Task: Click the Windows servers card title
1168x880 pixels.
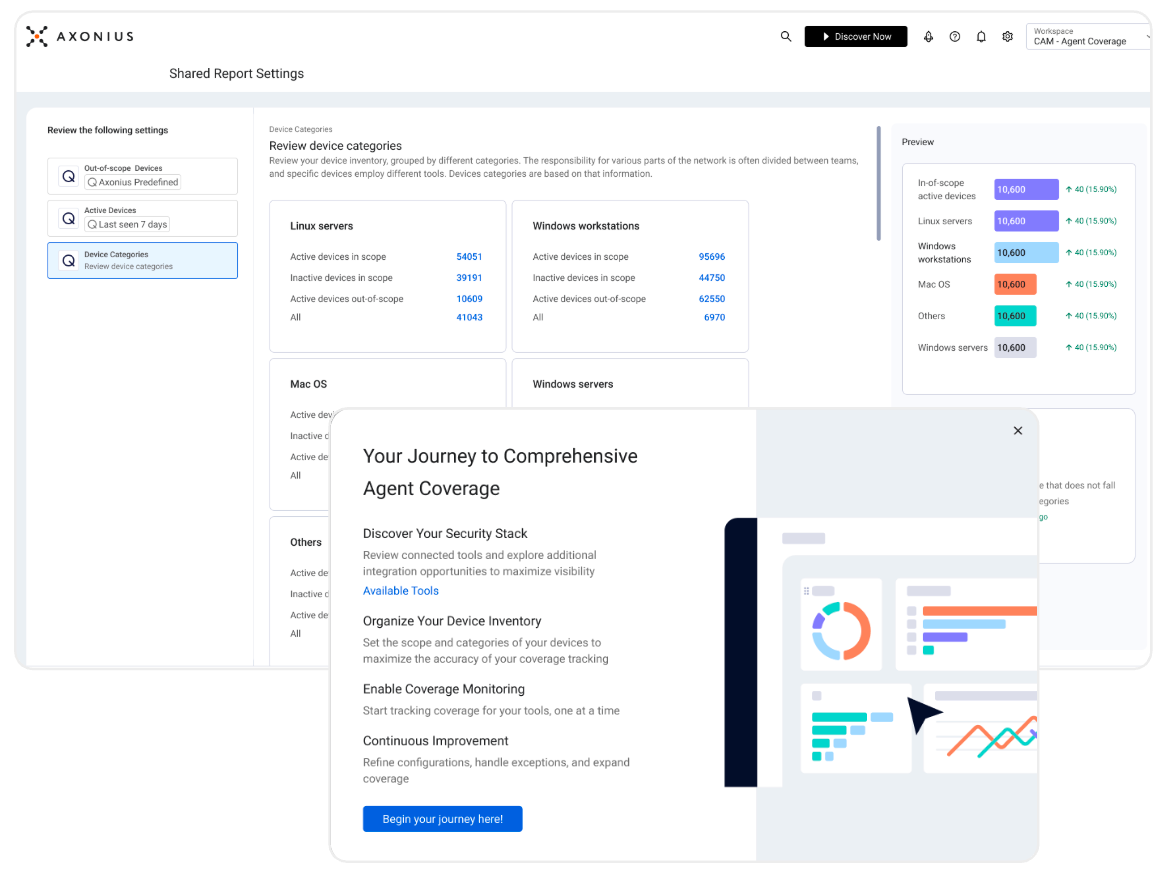Action: click(573, 384)
